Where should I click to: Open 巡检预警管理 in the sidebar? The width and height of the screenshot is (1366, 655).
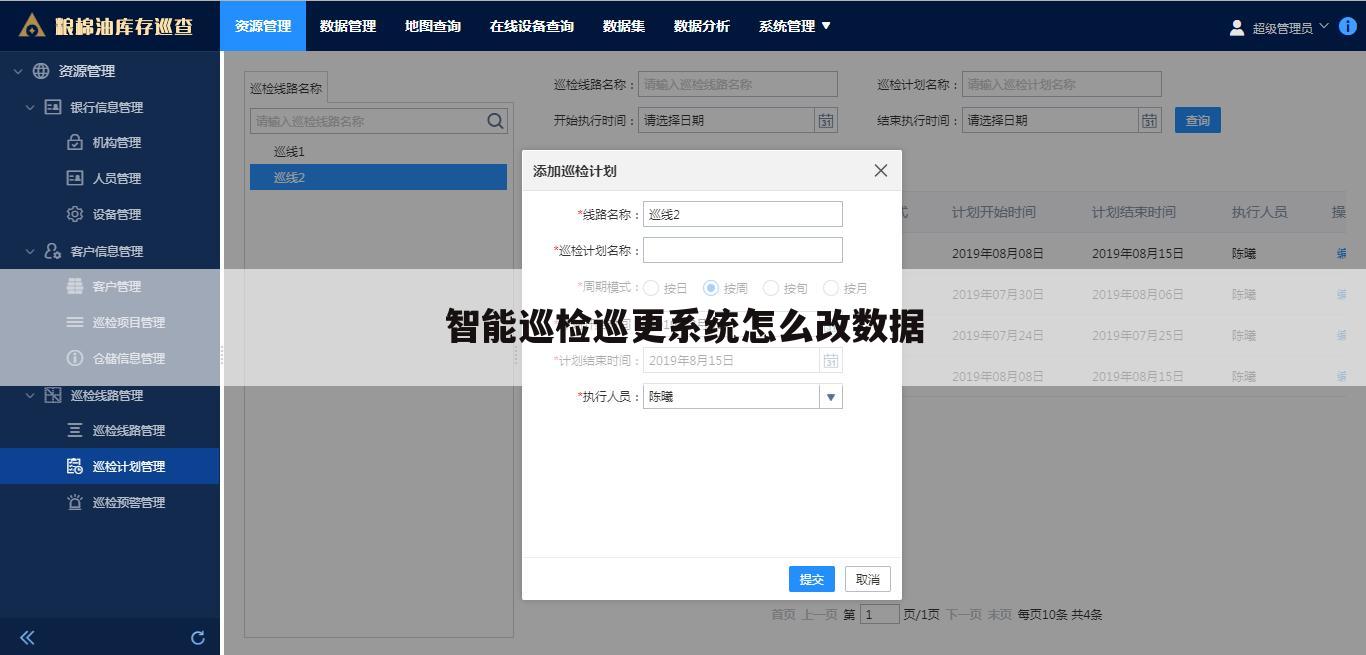(129, 503)
